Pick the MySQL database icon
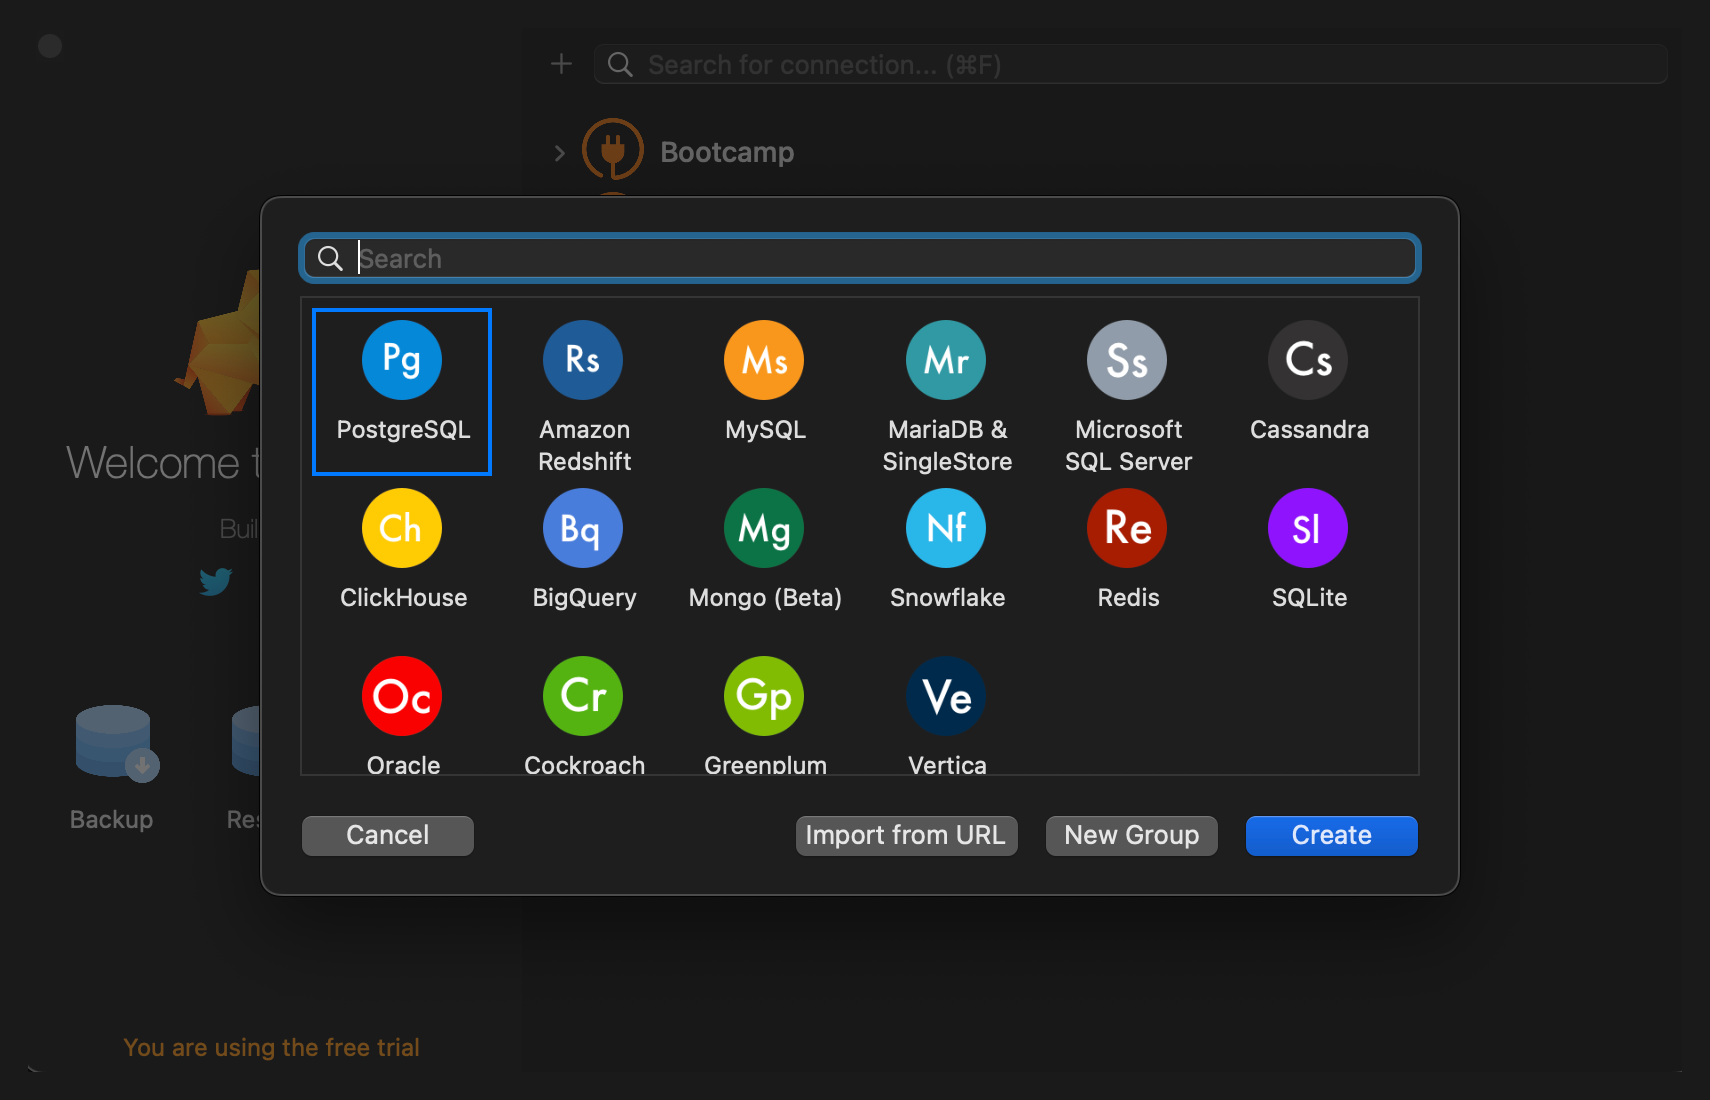Image resolution: width=1710 pixels, height=1100 pixels. click(x=764, y=361)
